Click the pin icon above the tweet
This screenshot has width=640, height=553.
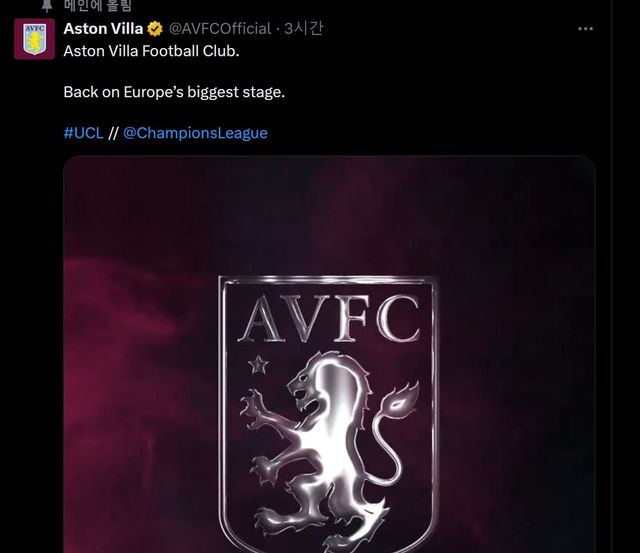click(46, 6)
